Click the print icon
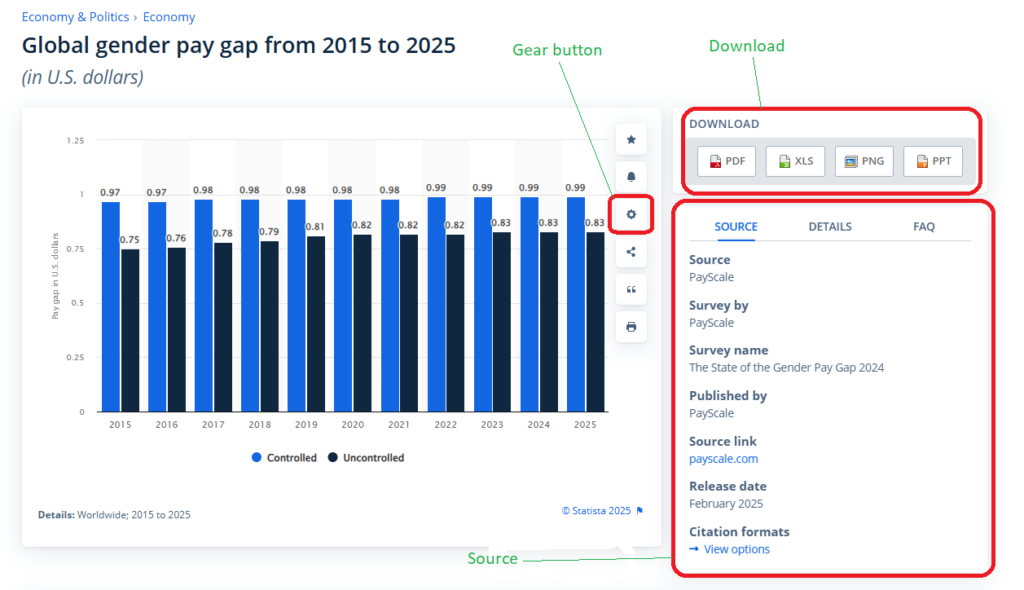Screen dimensions: 1024x590 (631, 327)
